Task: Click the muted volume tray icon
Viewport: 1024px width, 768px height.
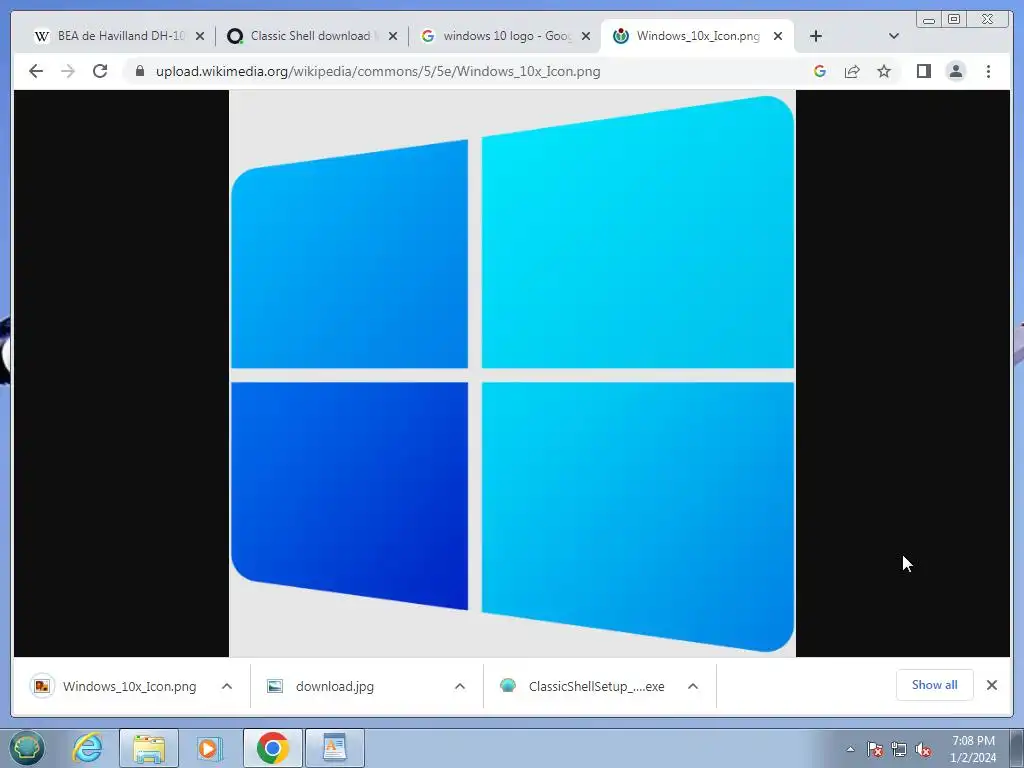Action: pos(923,749)
